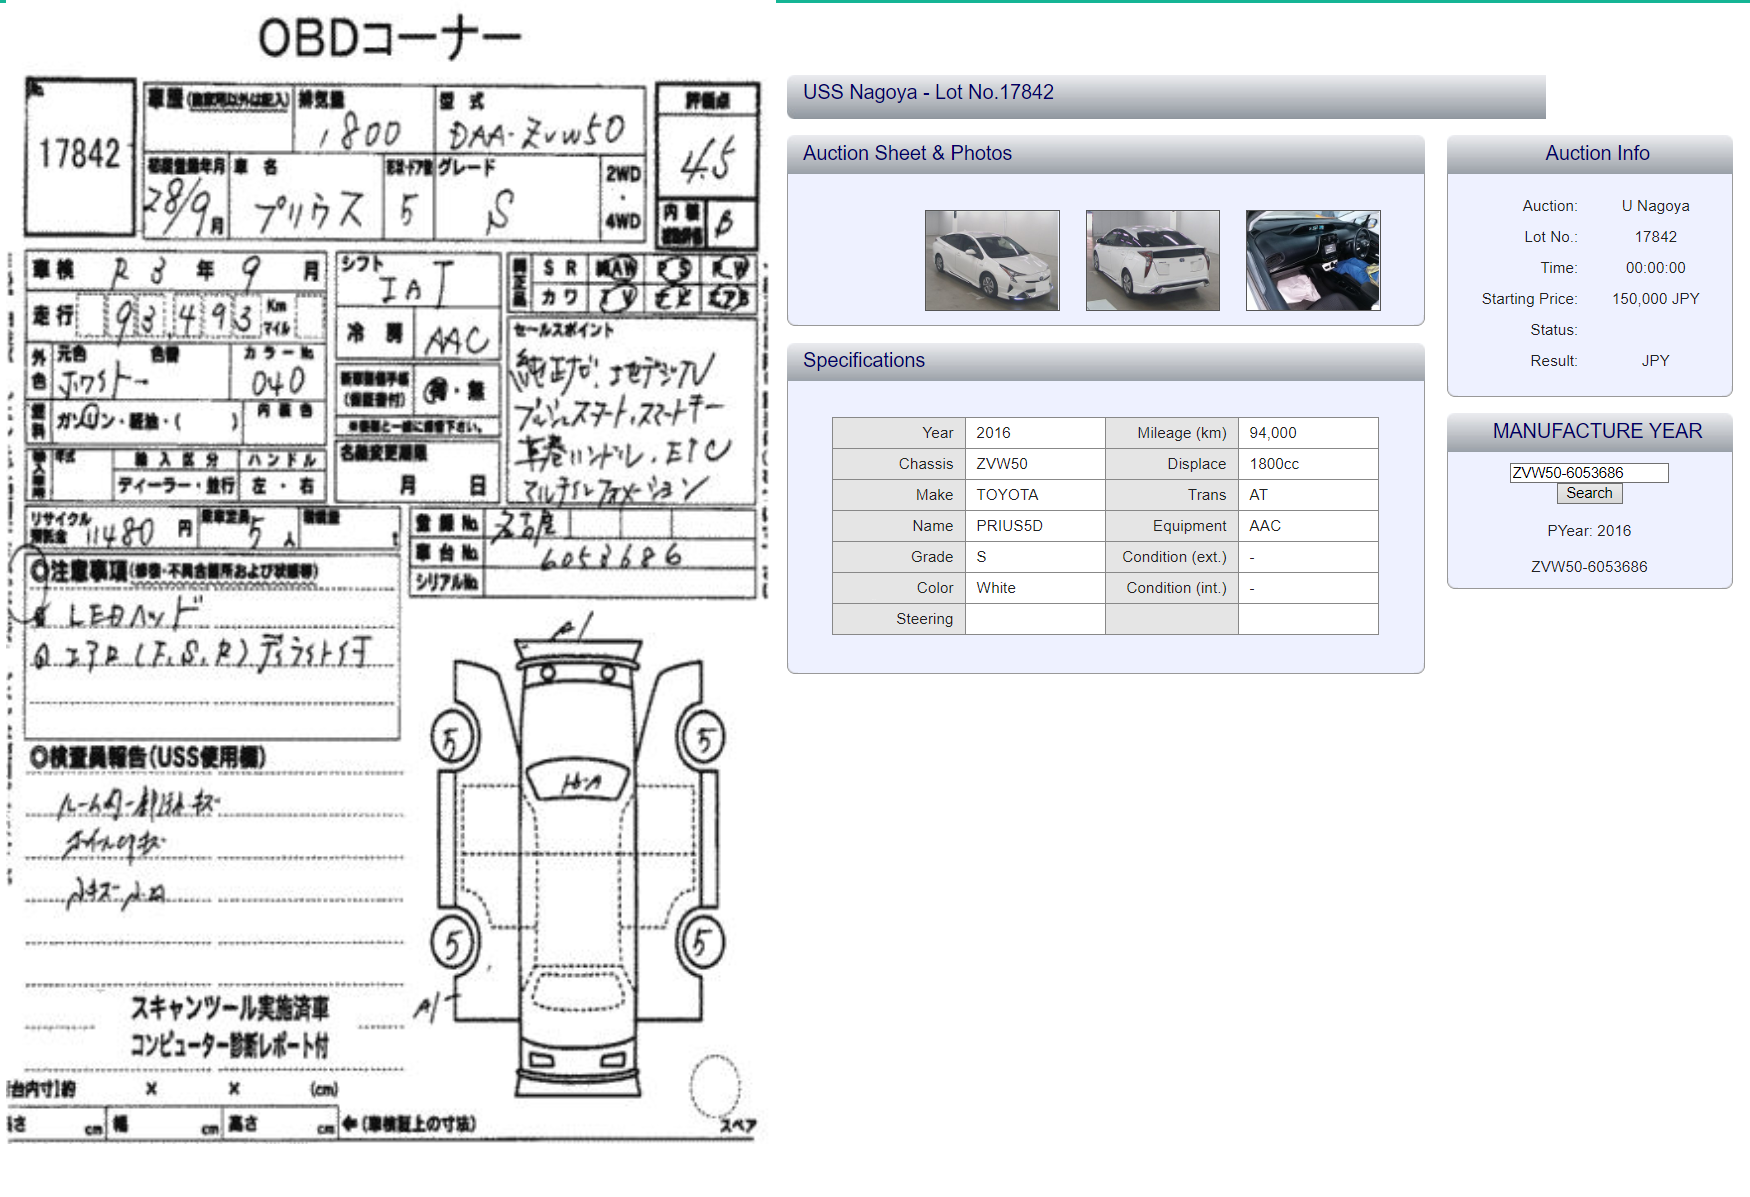Select the Year value '2016'
Screen dimensions: 1750x1197
(x=993, y=433)
